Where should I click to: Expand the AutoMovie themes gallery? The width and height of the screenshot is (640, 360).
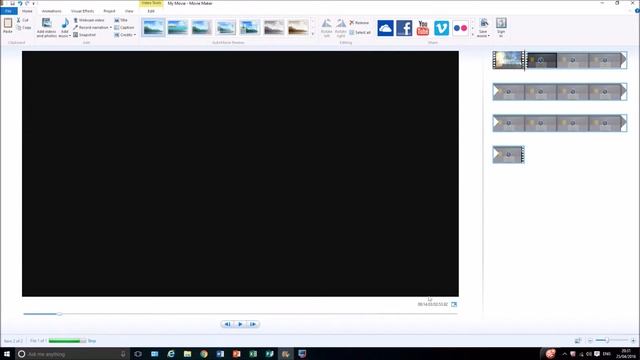(x=313, y=34)
